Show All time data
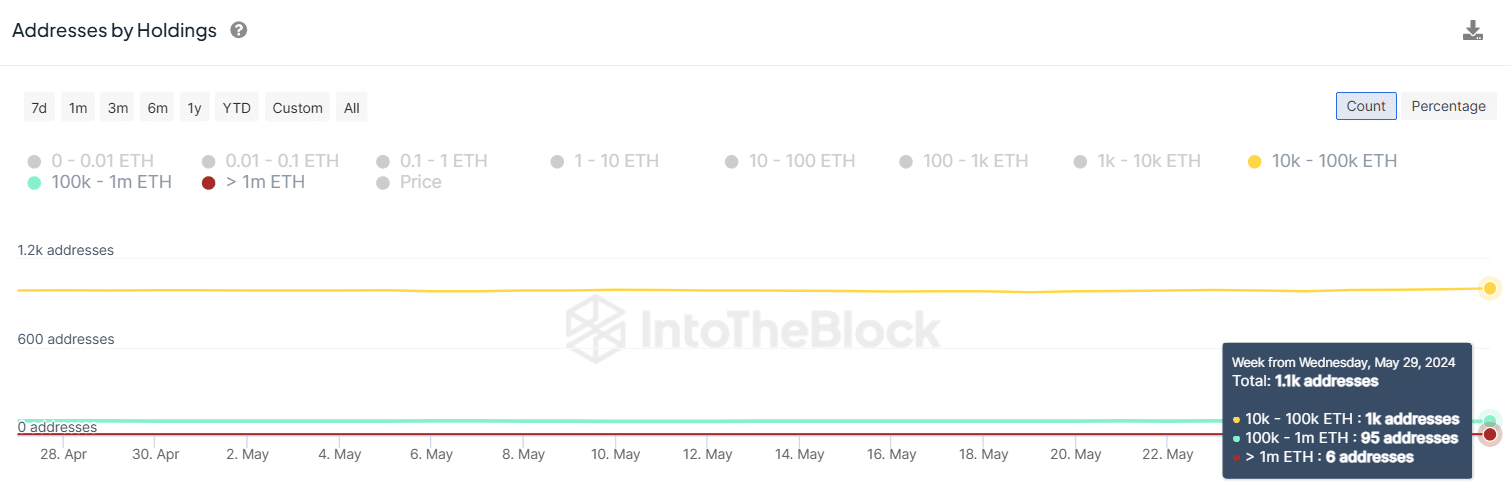 (x=352, y=107)
